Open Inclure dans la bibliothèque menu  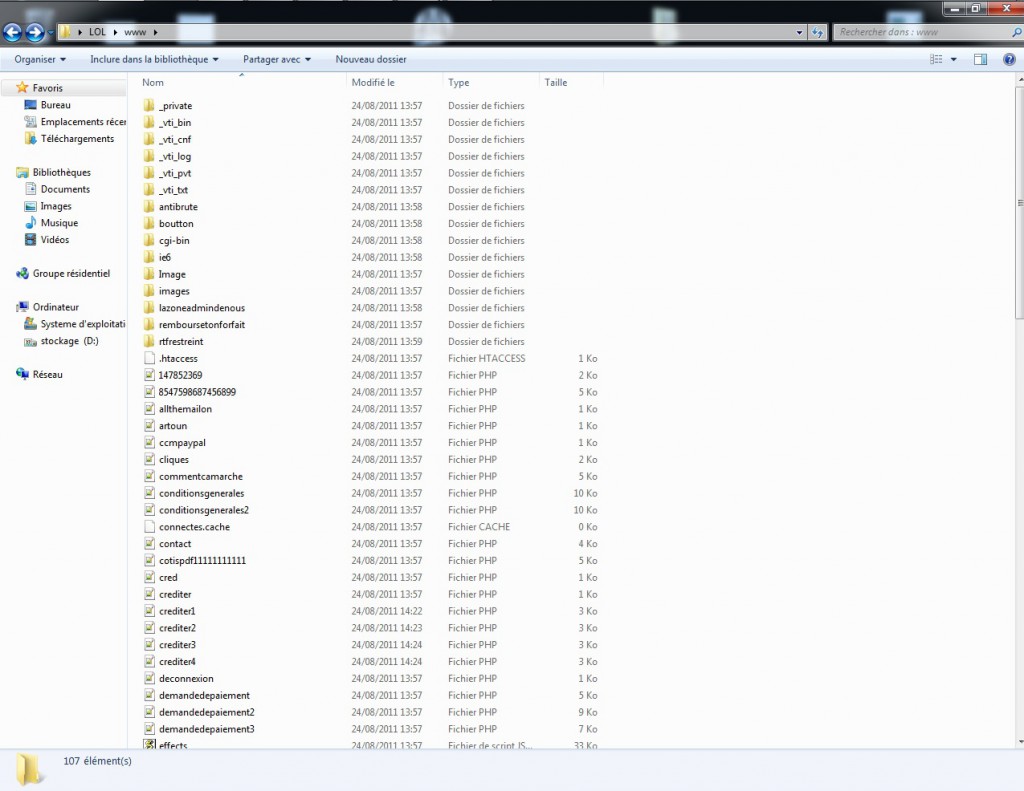pos(154,59)
